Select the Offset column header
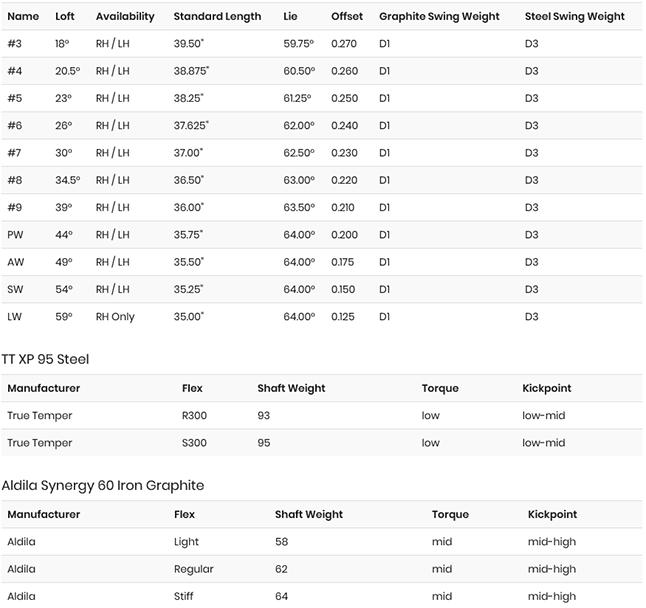 click(347, 17)
